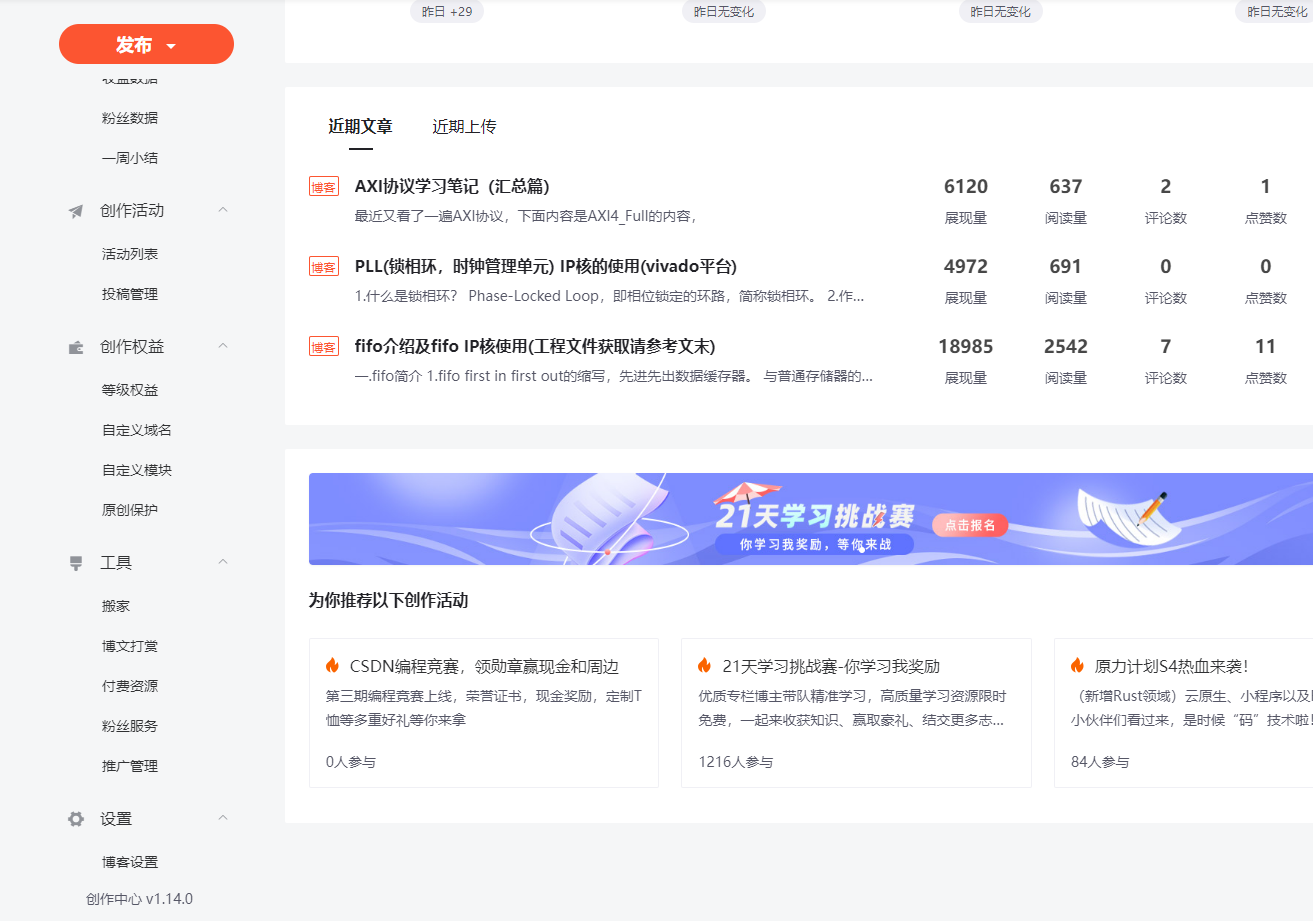Click the 点击报名 button on the banner
The image size is (1313, 921).
coord(968,525)
